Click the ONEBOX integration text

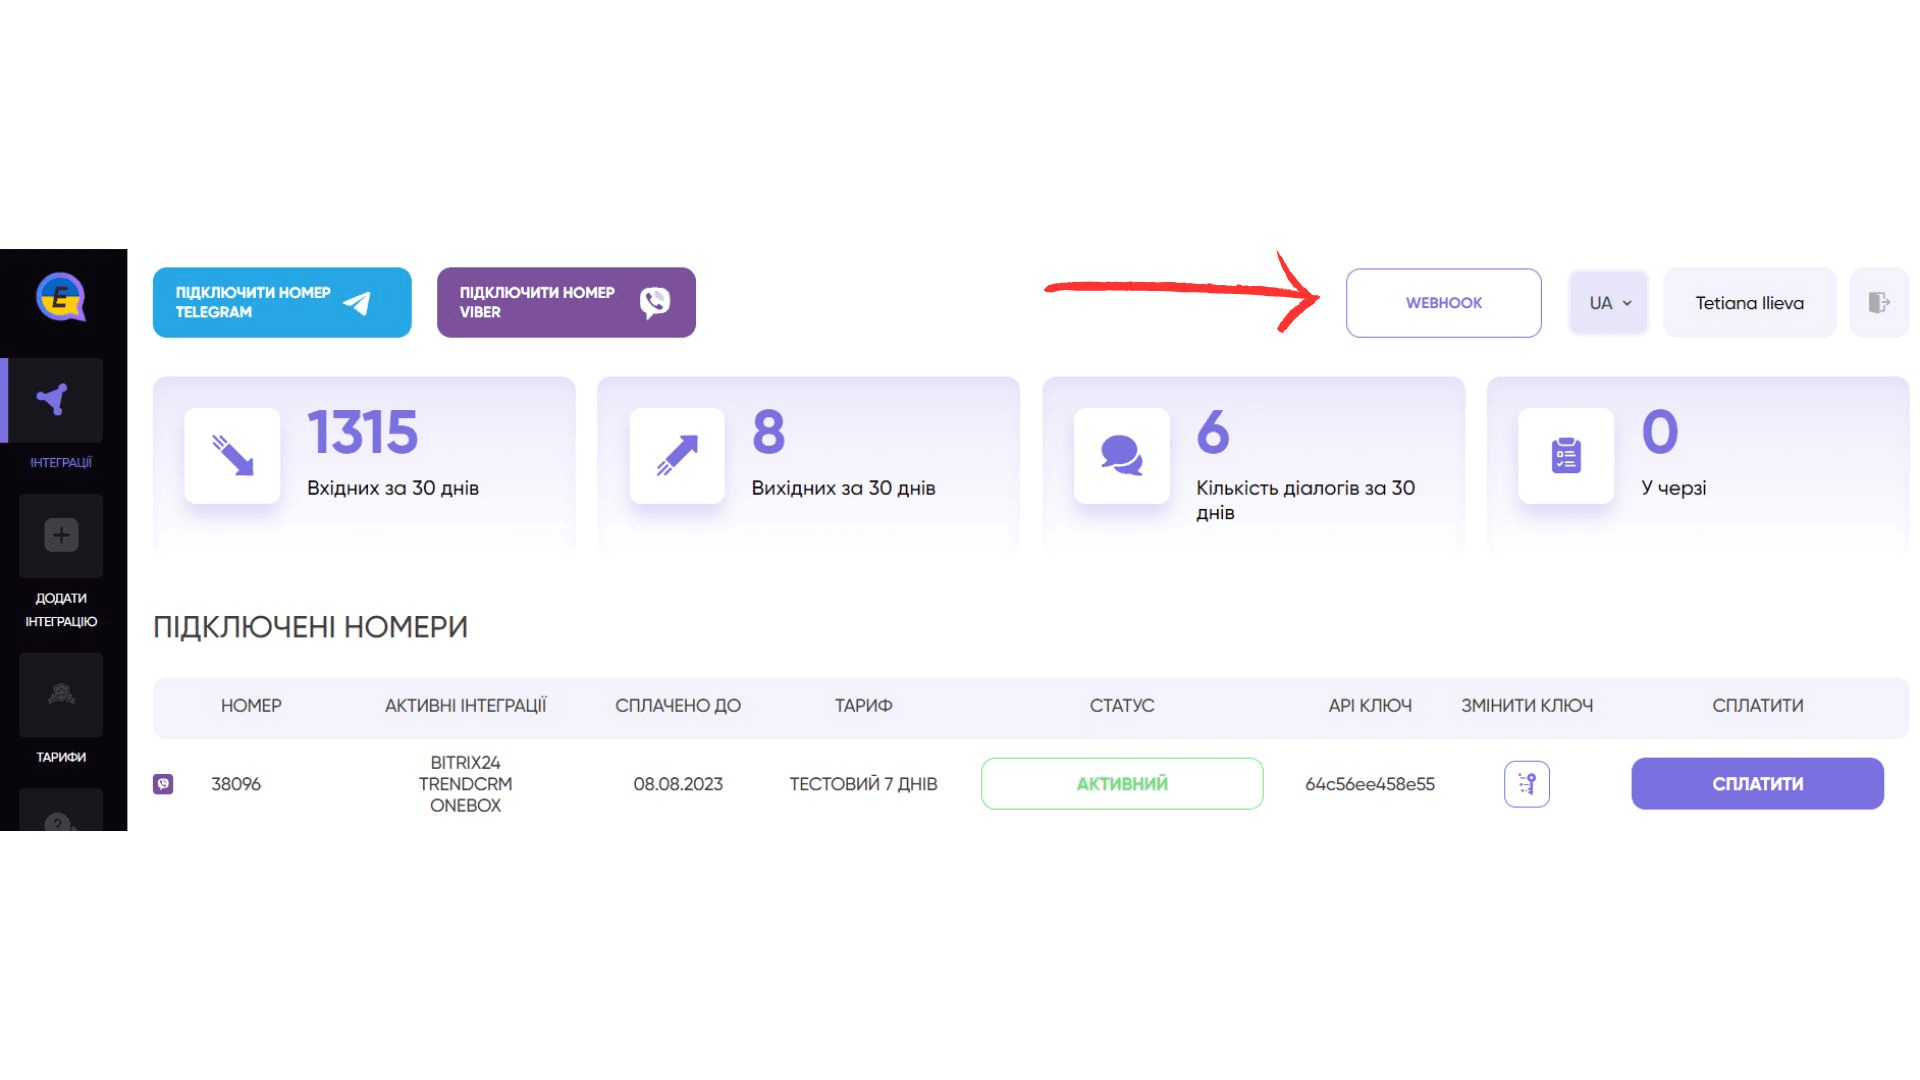tap(465, 806)
